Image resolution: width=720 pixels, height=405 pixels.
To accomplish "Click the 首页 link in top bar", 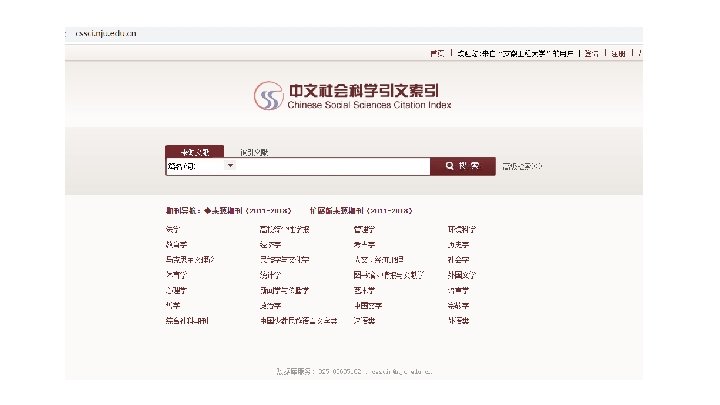I will click(437, 53).
